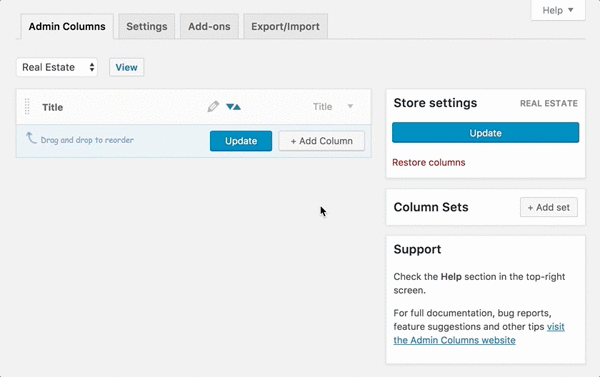Viewport: 600px width, 377px height.
Task: Open the Export/Import tab
Action: [x=285, y=26]
